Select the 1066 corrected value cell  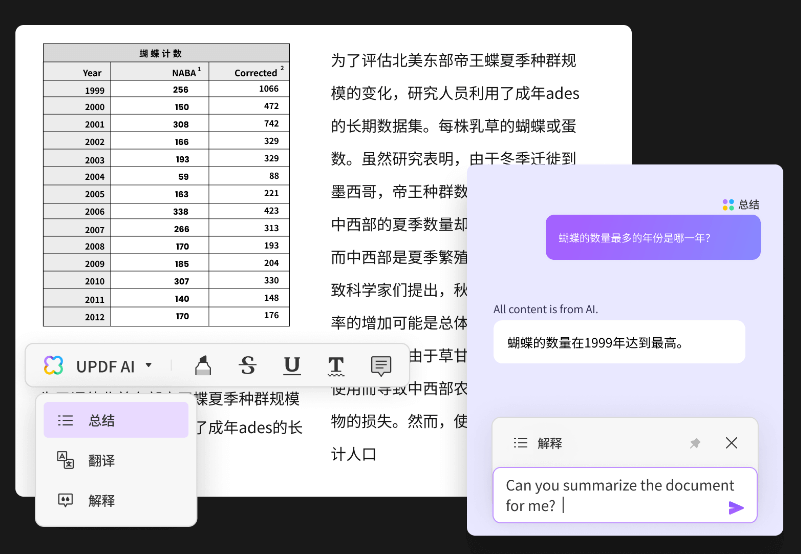(x=249, y=89)
